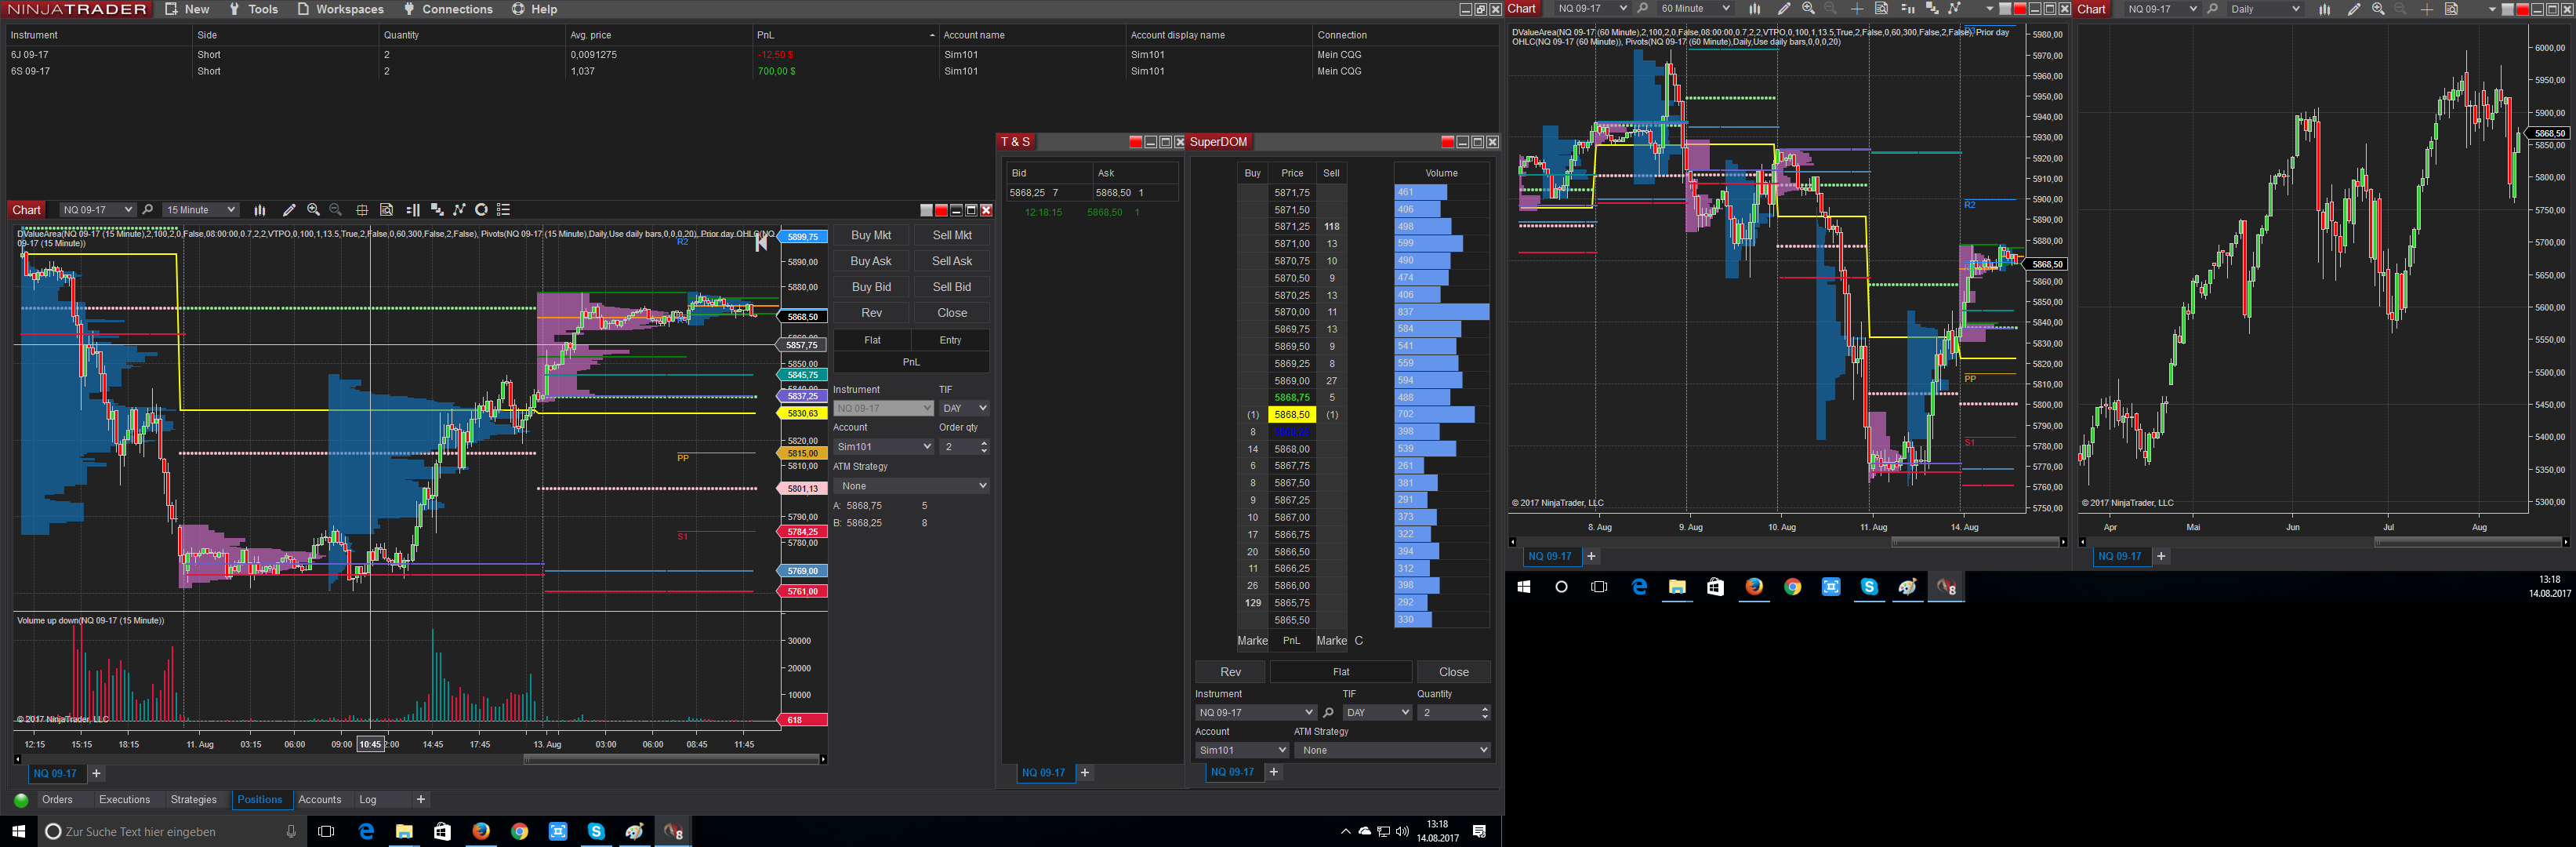The image size is (2576, 847).
Task: Open the Tools menu
Action: point(254,9)
